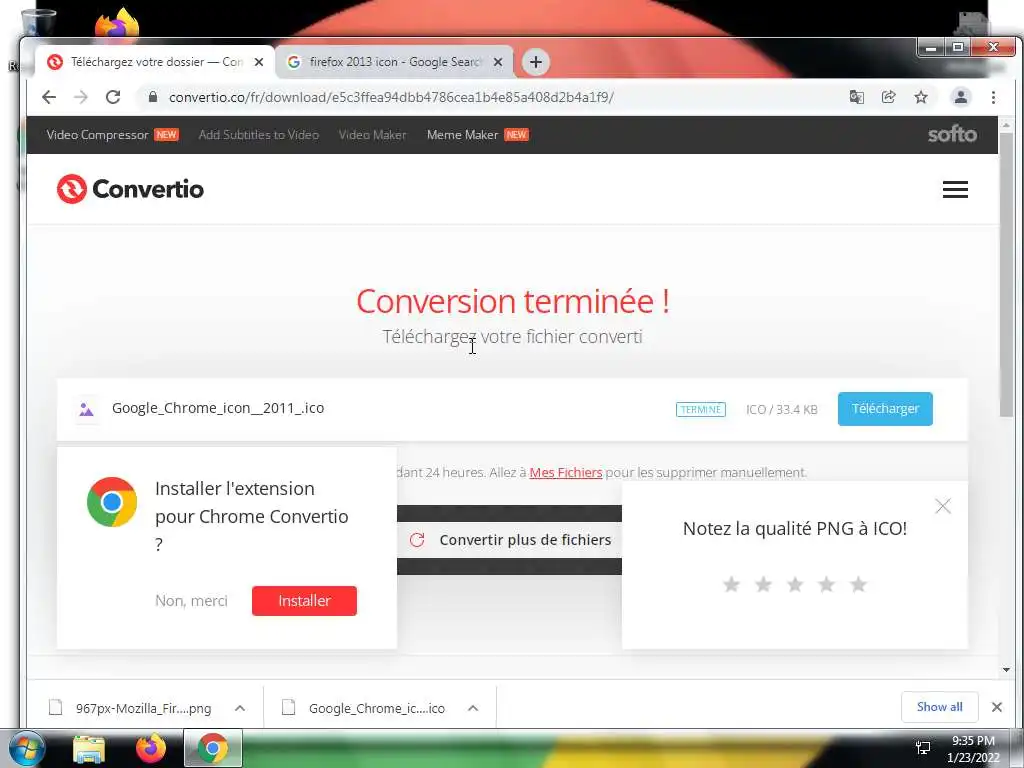Open Convertio hamburger menu
Screen dimensions: 1024x768
click(x=955, y=189)
